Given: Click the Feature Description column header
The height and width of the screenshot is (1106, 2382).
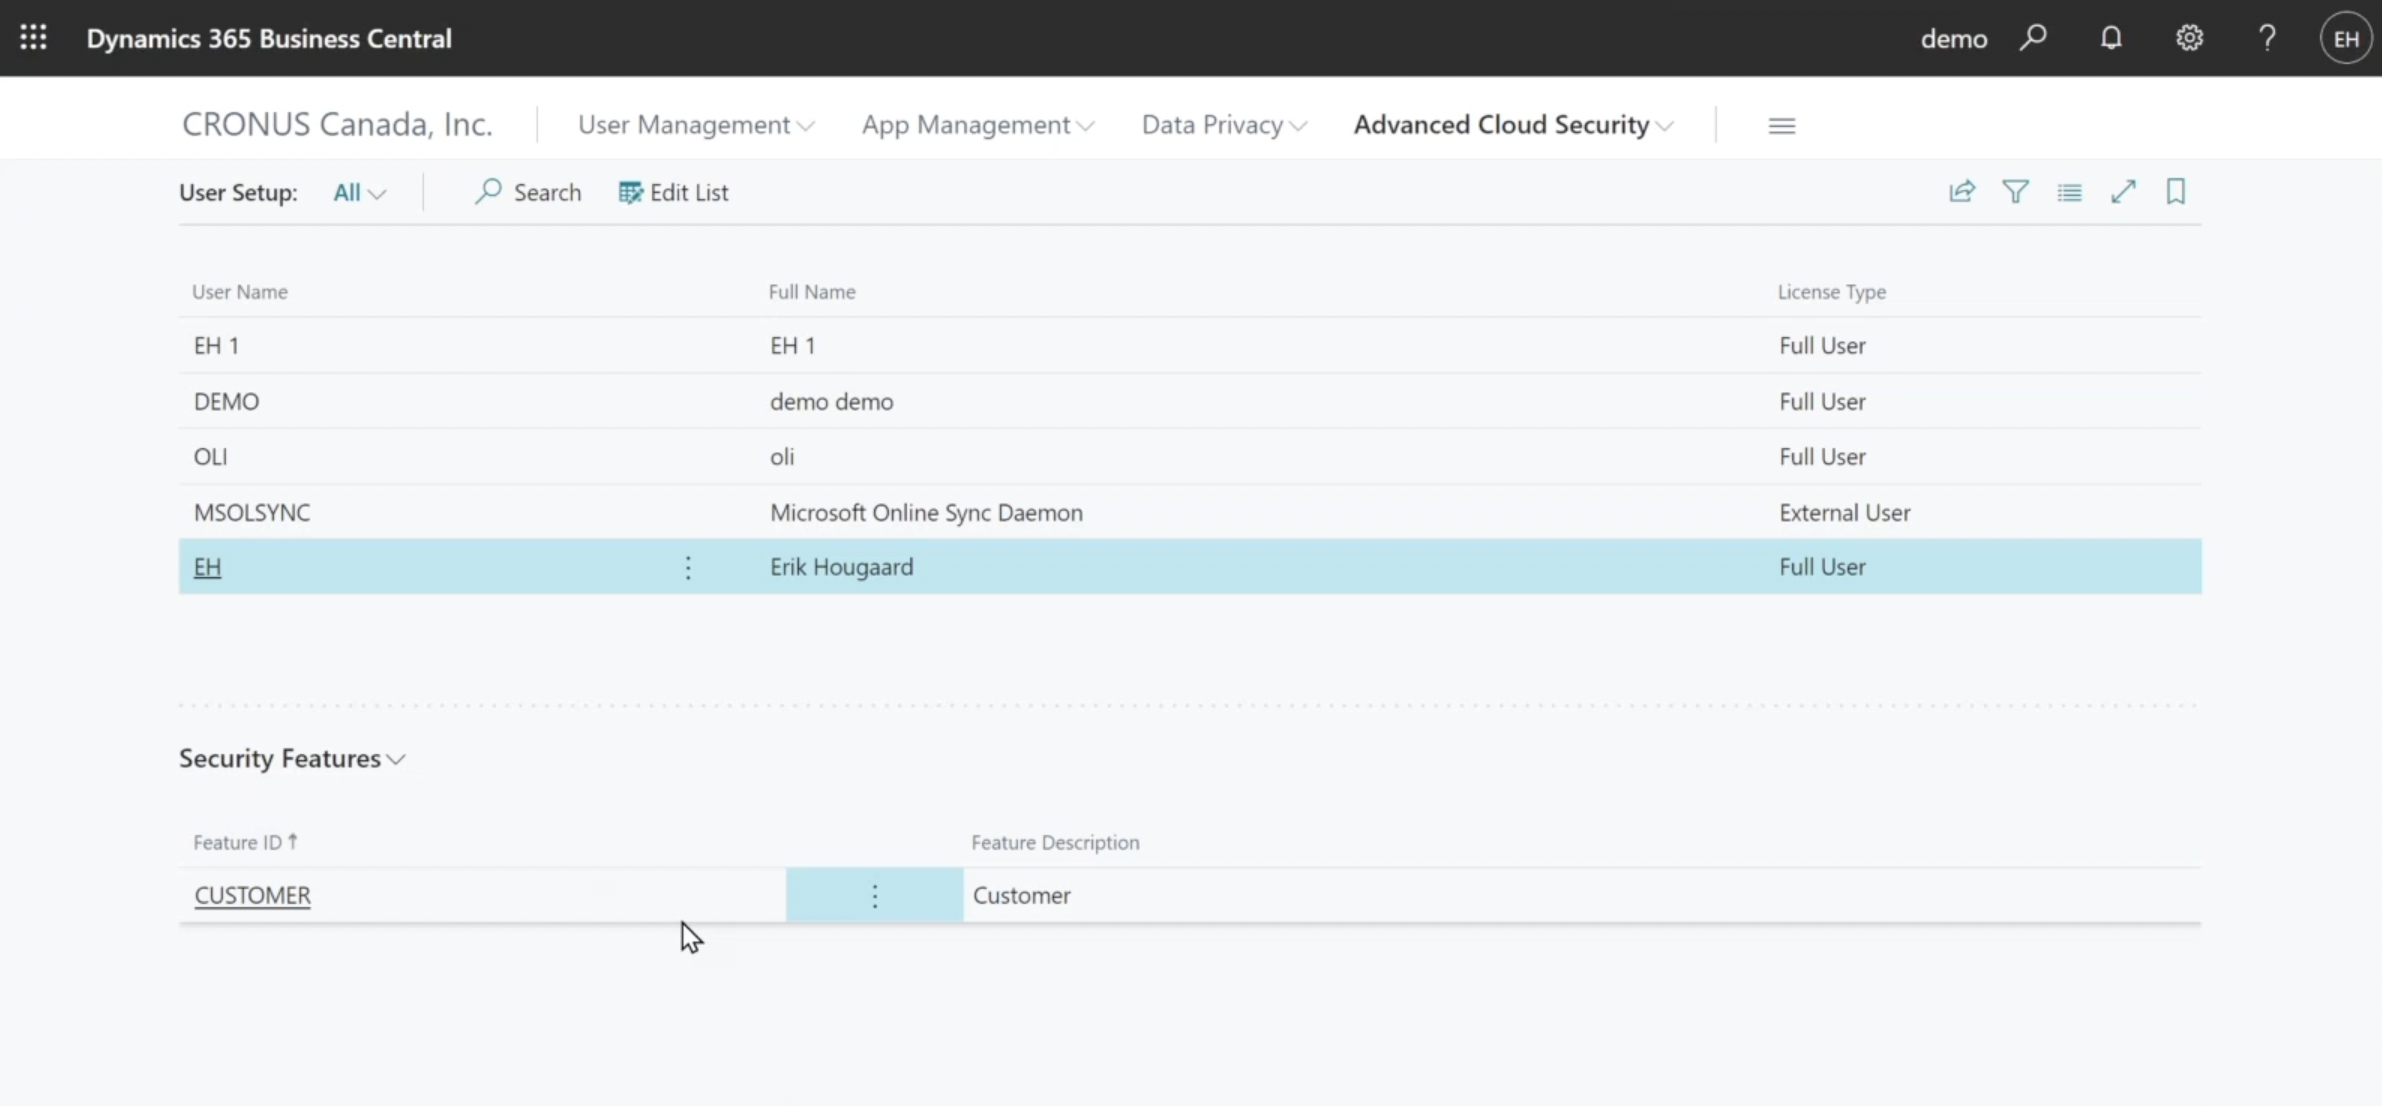Looking at the screenshot, I should tap(1055, 842).
